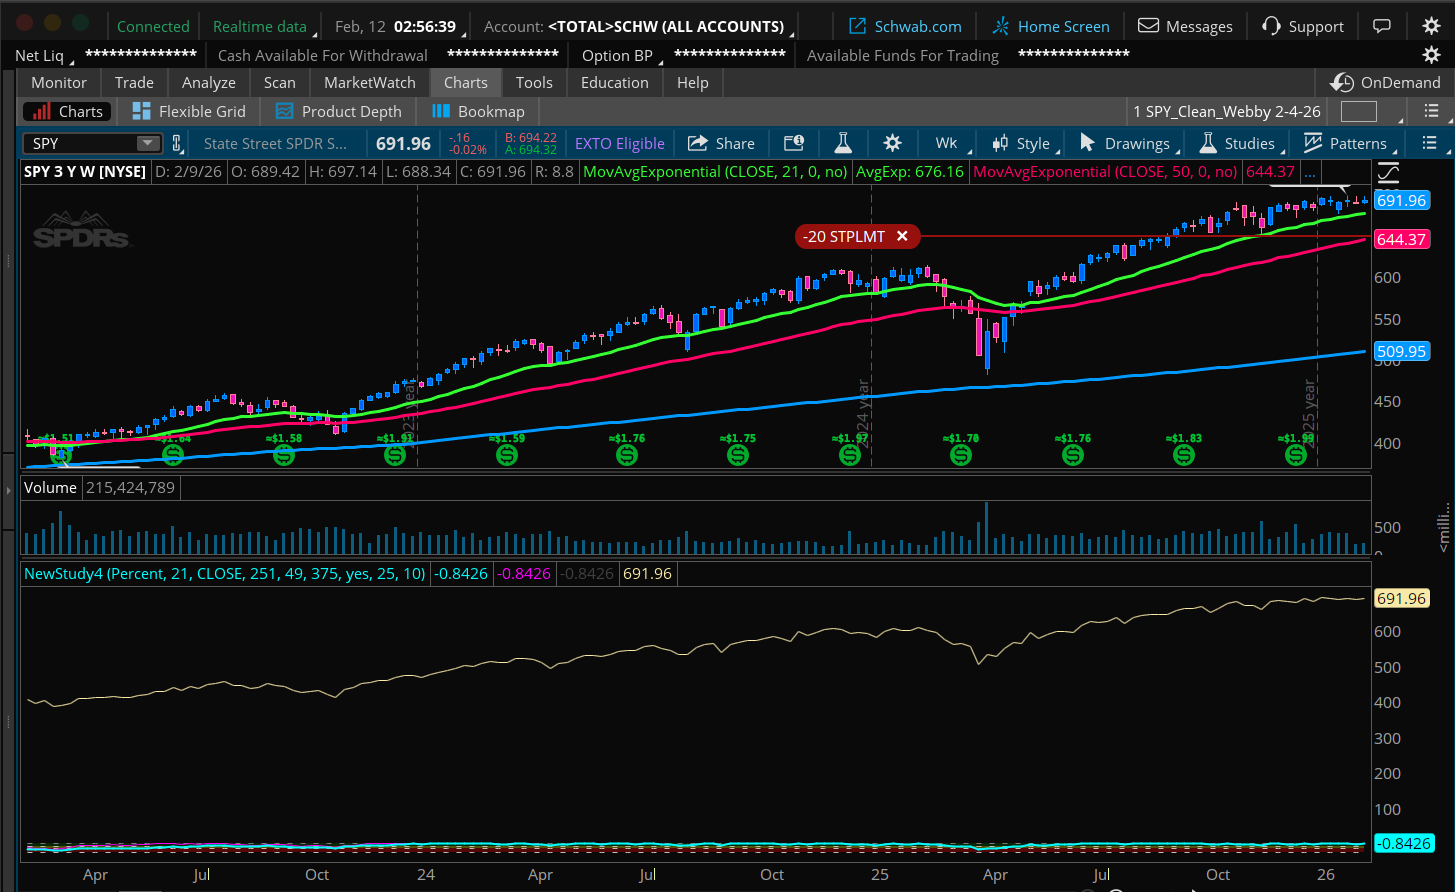
Task: Click the Messages button
Action: [1186, 26]
